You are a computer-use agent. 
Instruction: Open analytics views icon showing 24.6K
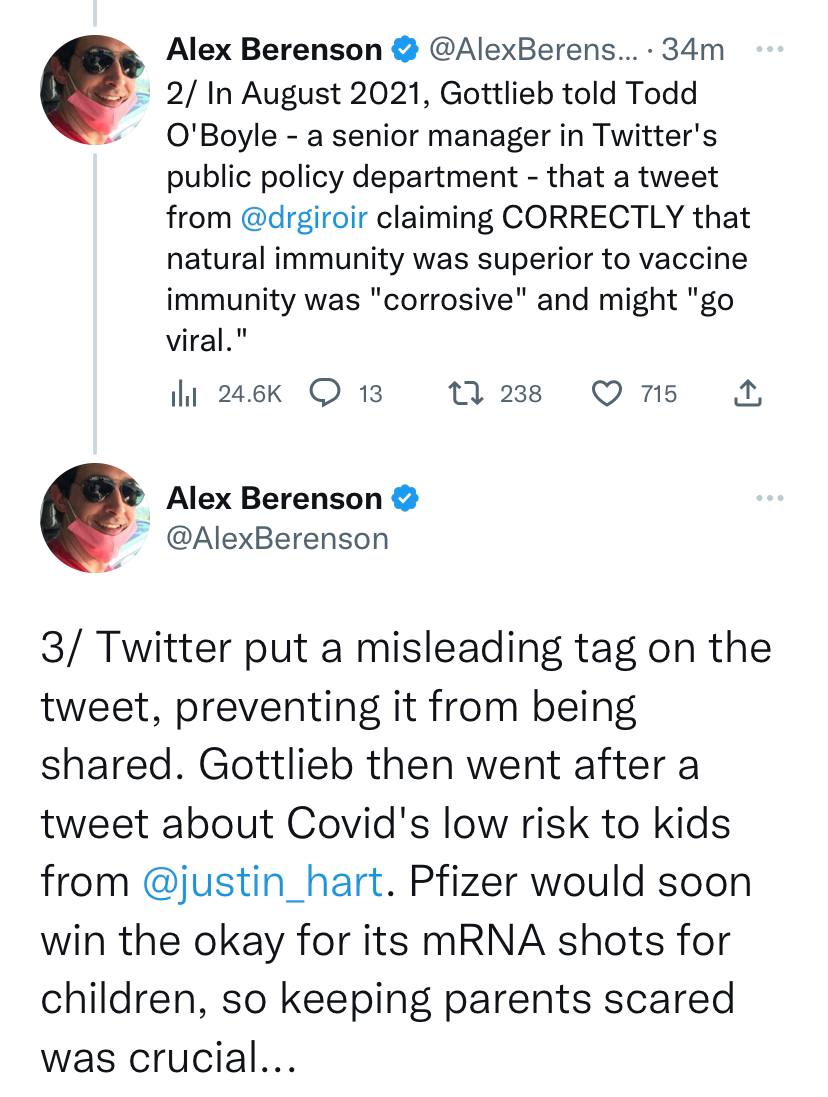point(184,394)
